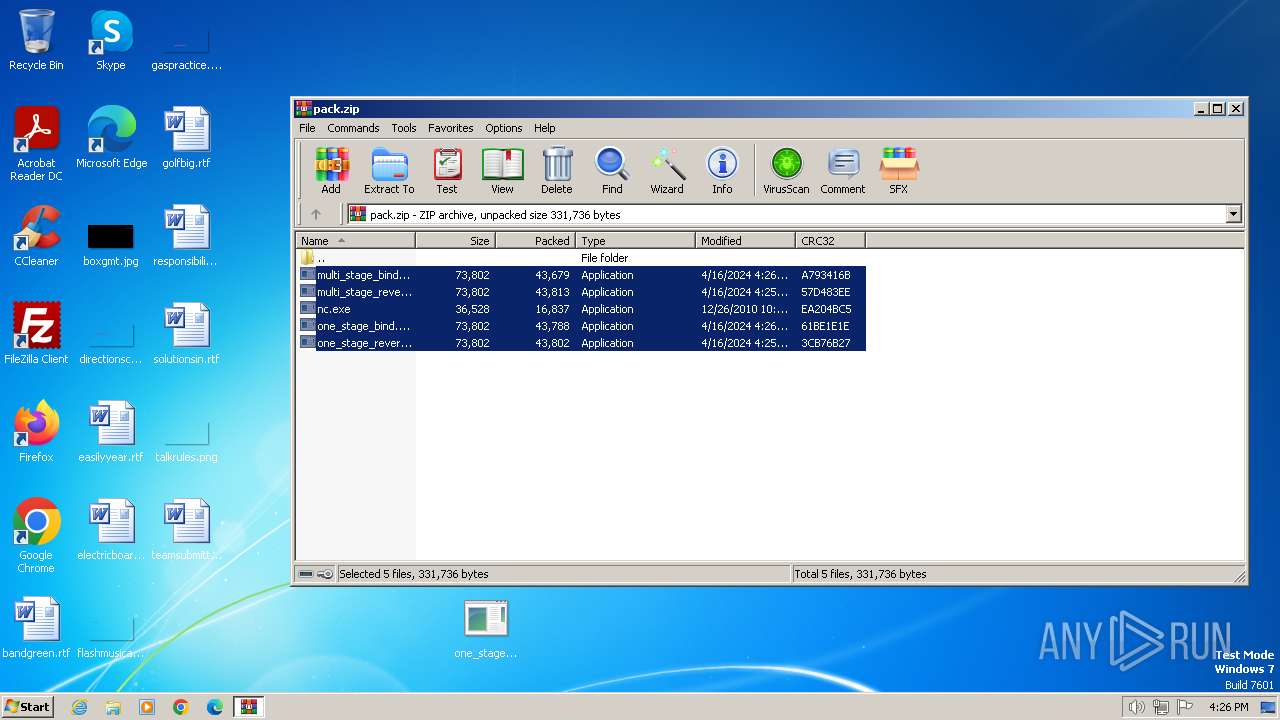Sort by the Packed column header

535,241
